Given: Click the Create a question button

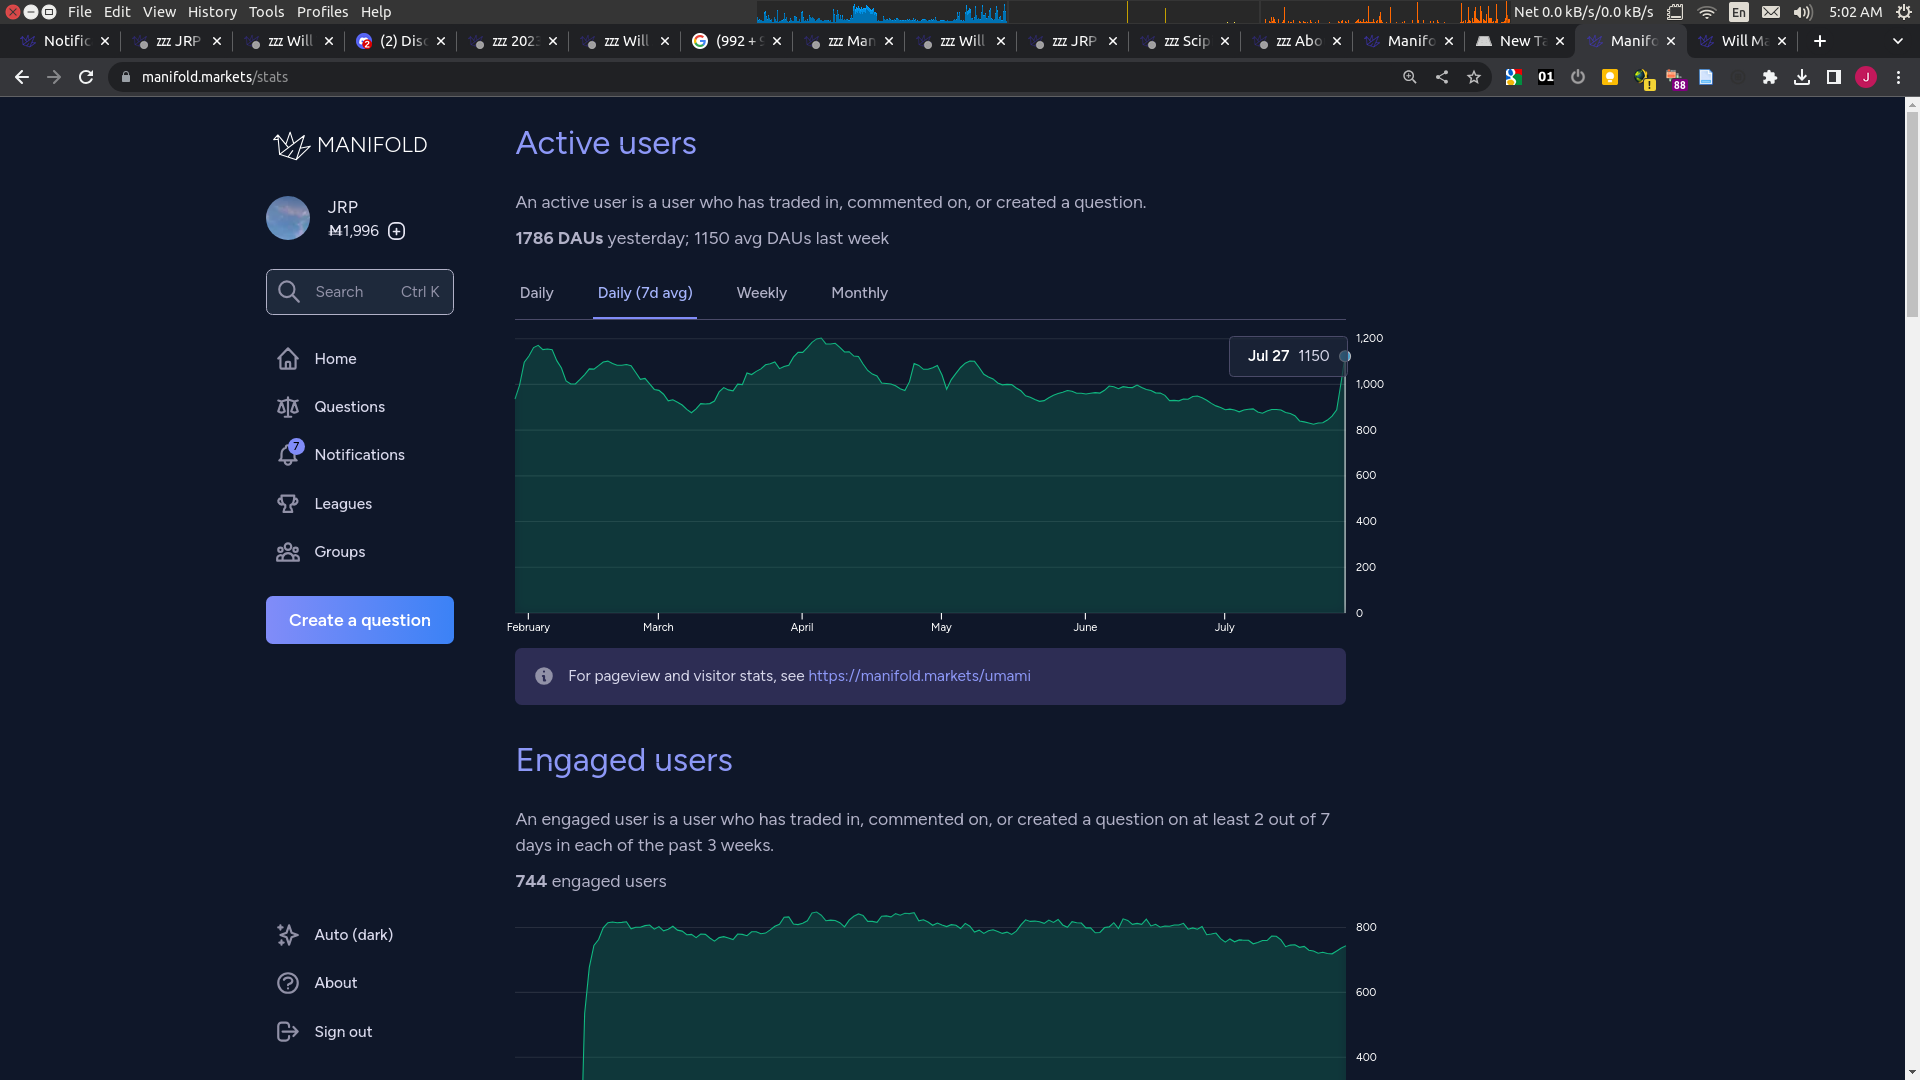Looking at the screenshot, I should click(360, 620).
